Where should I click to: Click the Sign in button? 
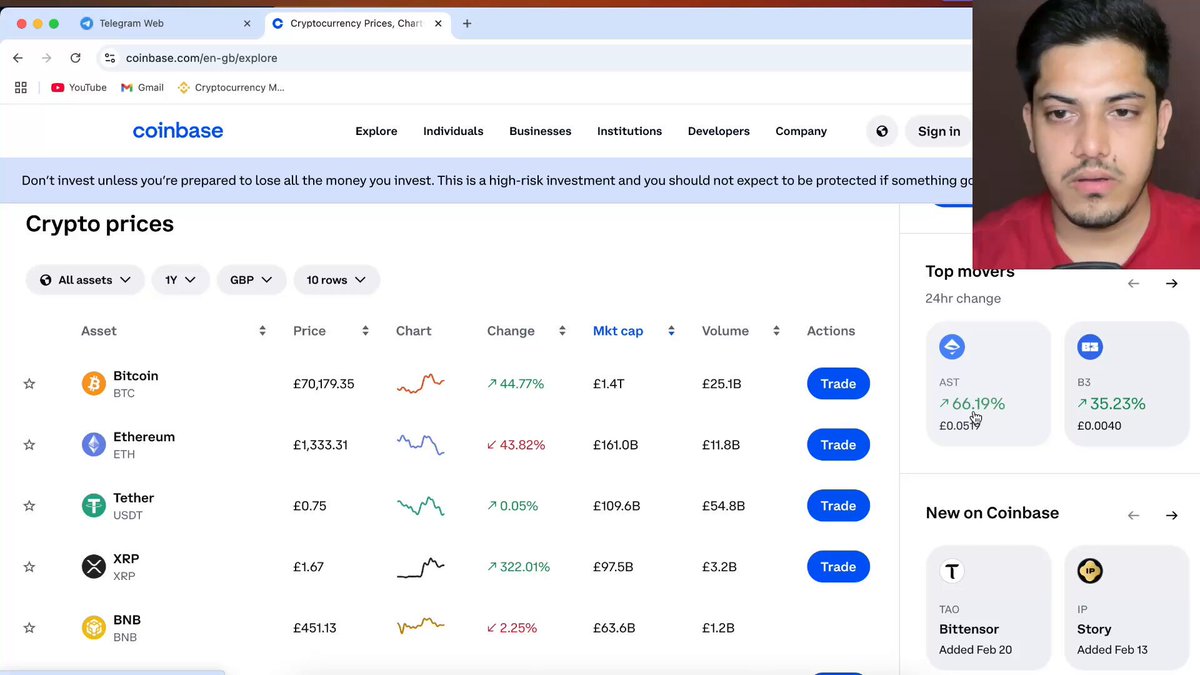(939, 131)
